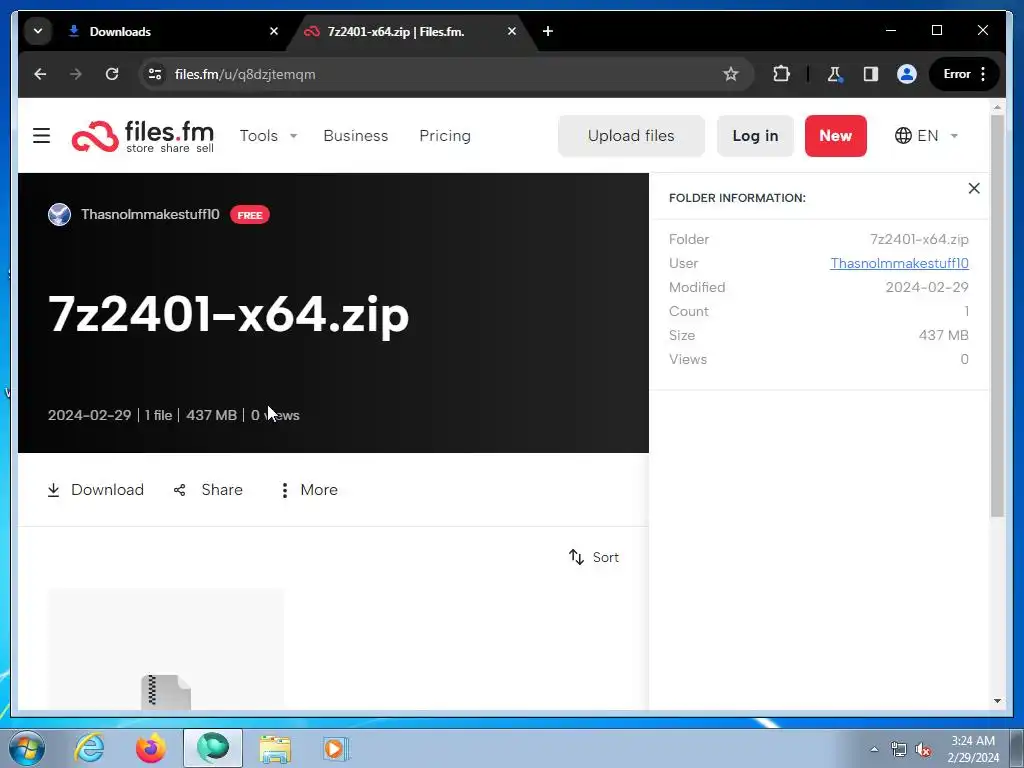Viewport: 1024px width, 768px height.
Task: Click the page vertical scrollbar thumb
Action: (x=997, y=316)
